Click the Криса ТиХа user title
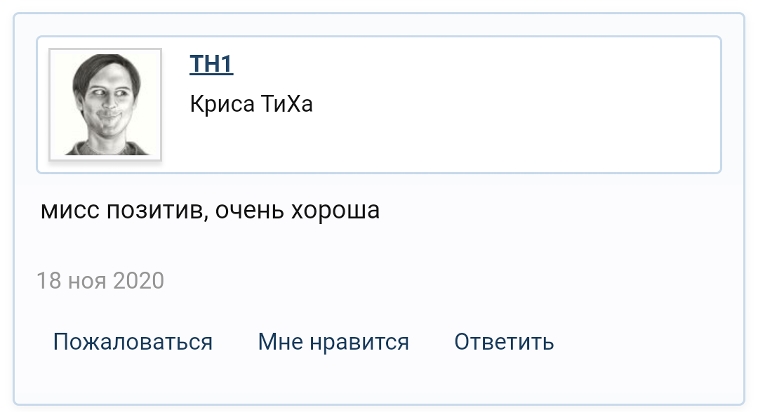This screenshot has height=412, width=758. [251, 104]
